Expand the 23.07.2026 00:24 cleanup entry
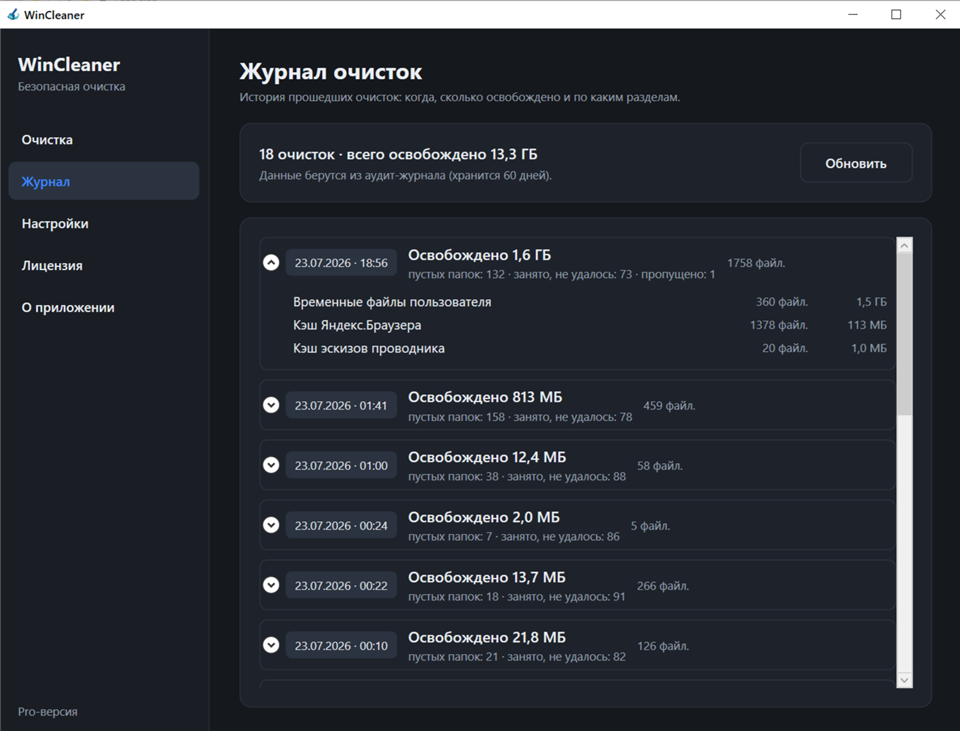Image resolution: width=960 pixels, height=731 pixels. [x=271, y=525]
